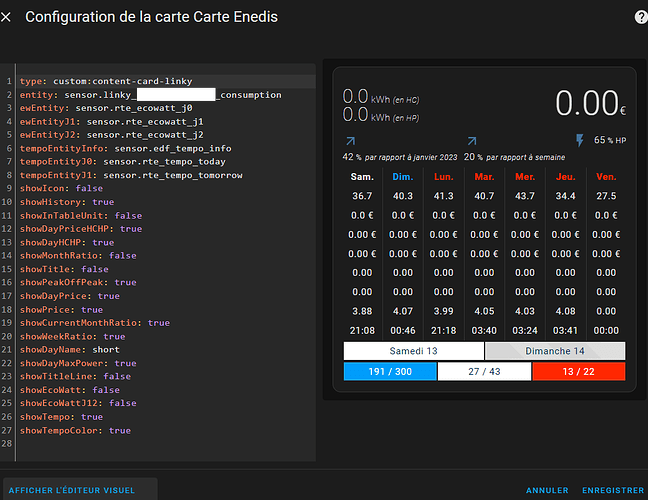Click the showIcon: false line

pos(61,188)
